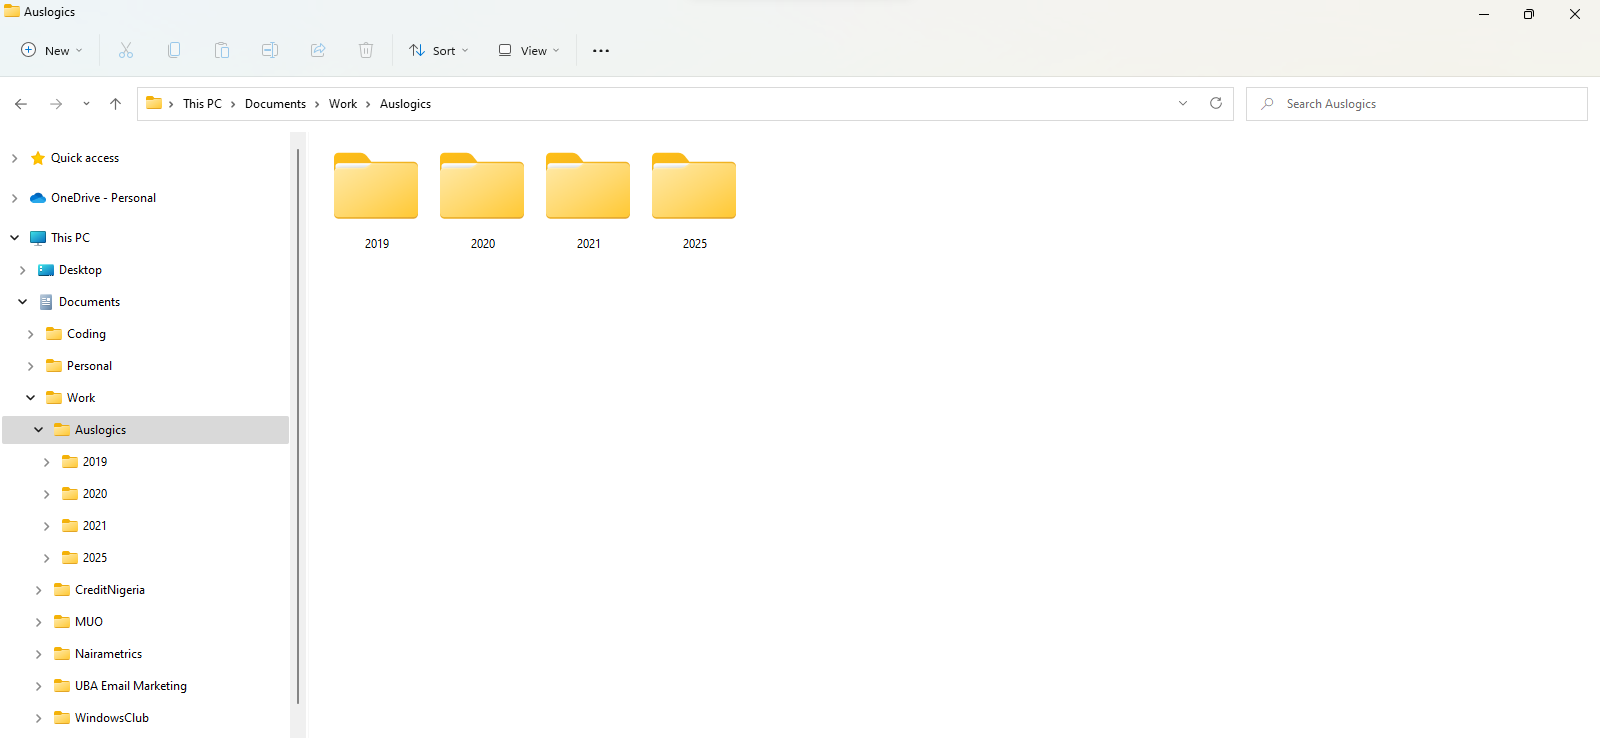Click the Search Auslogics input field
The width and height of the screenshot is (1600, 738).
click(x=1417, y=104)
